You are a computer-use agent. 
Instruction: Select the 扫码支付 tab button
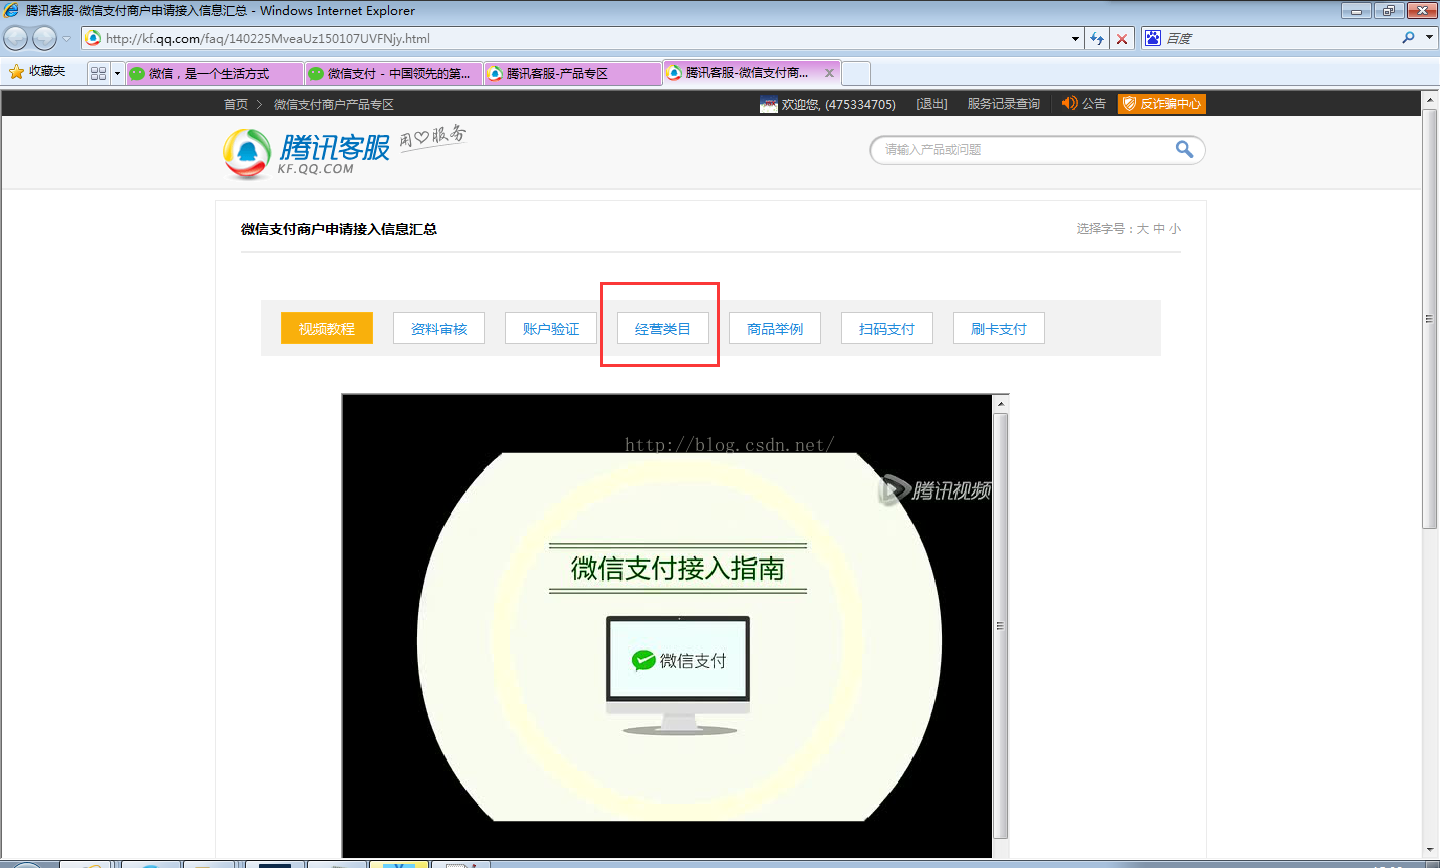coord(887,328)
